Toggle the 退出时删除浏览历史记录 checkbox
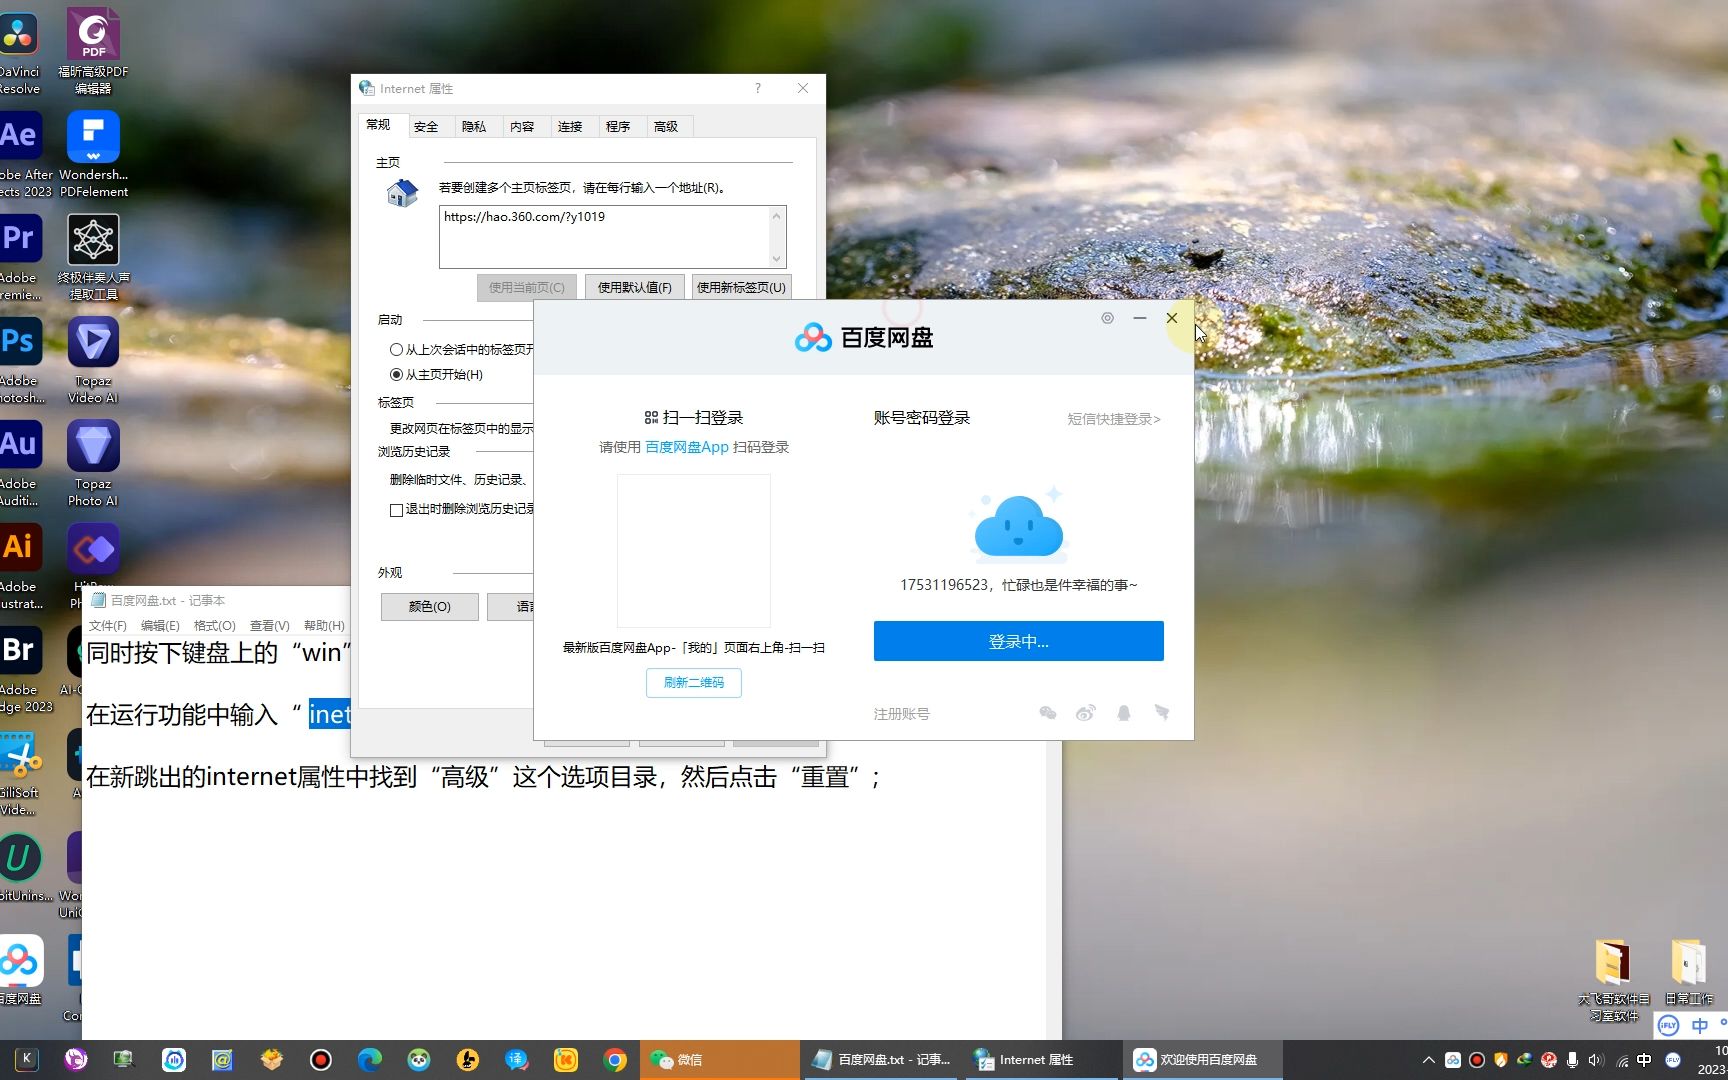1728x1080 pixels. 396,510
